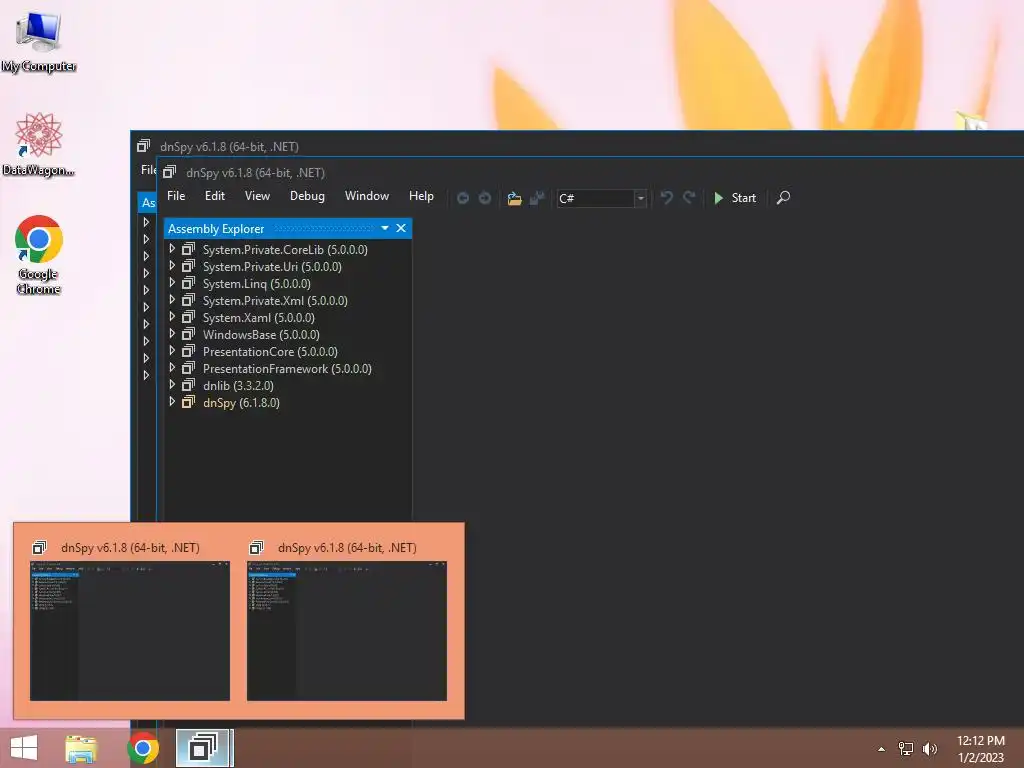This screenshot has width=1024, height=768.
Task: Click the dnSpy taskbar button
Action: (x=204, y=748)
